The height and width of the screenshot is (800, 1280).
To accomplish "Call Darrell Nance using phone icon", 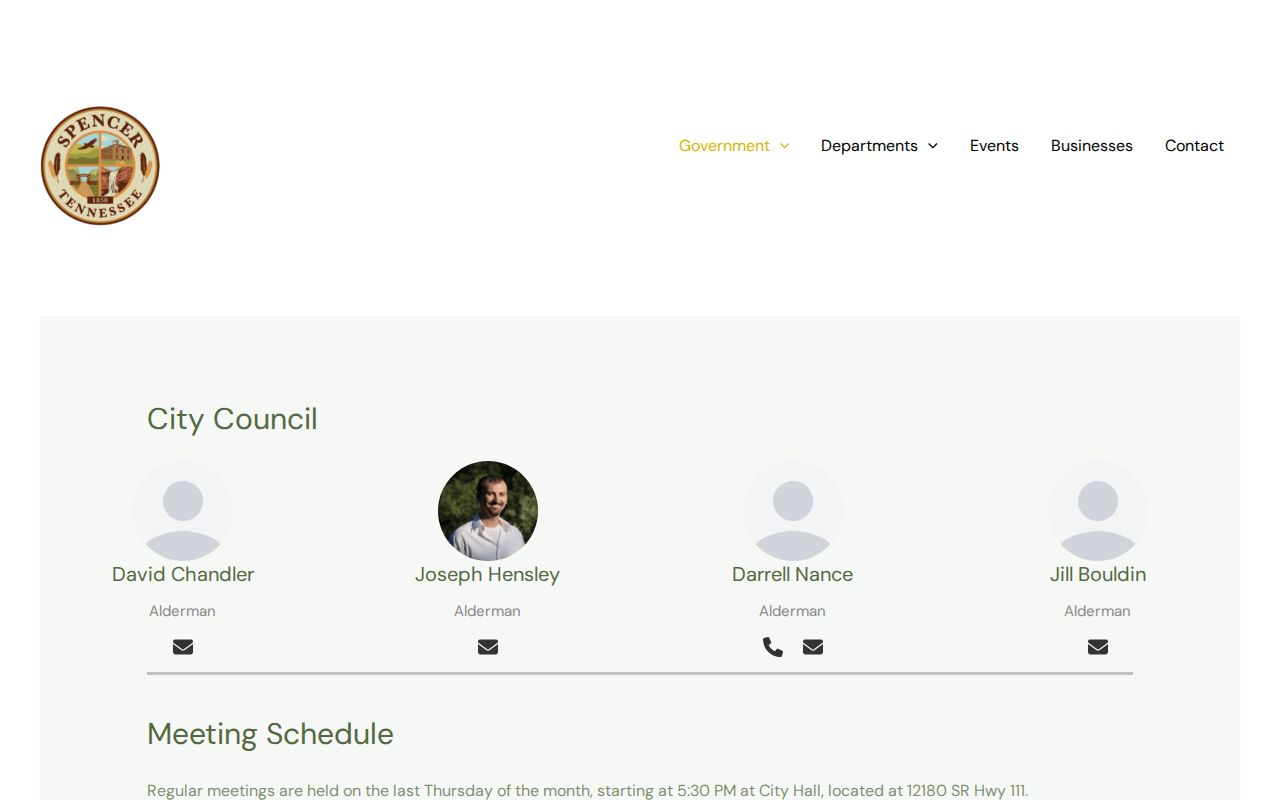I will (x=773, y=647).
